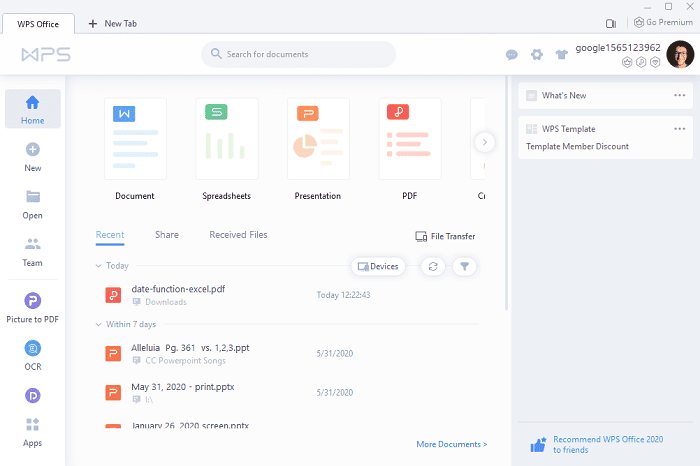The height and width of the screenshot is (466, 700).
Task: Open the messages chat bubble icon
Action: pyautogui.click(x=512, y=55)
